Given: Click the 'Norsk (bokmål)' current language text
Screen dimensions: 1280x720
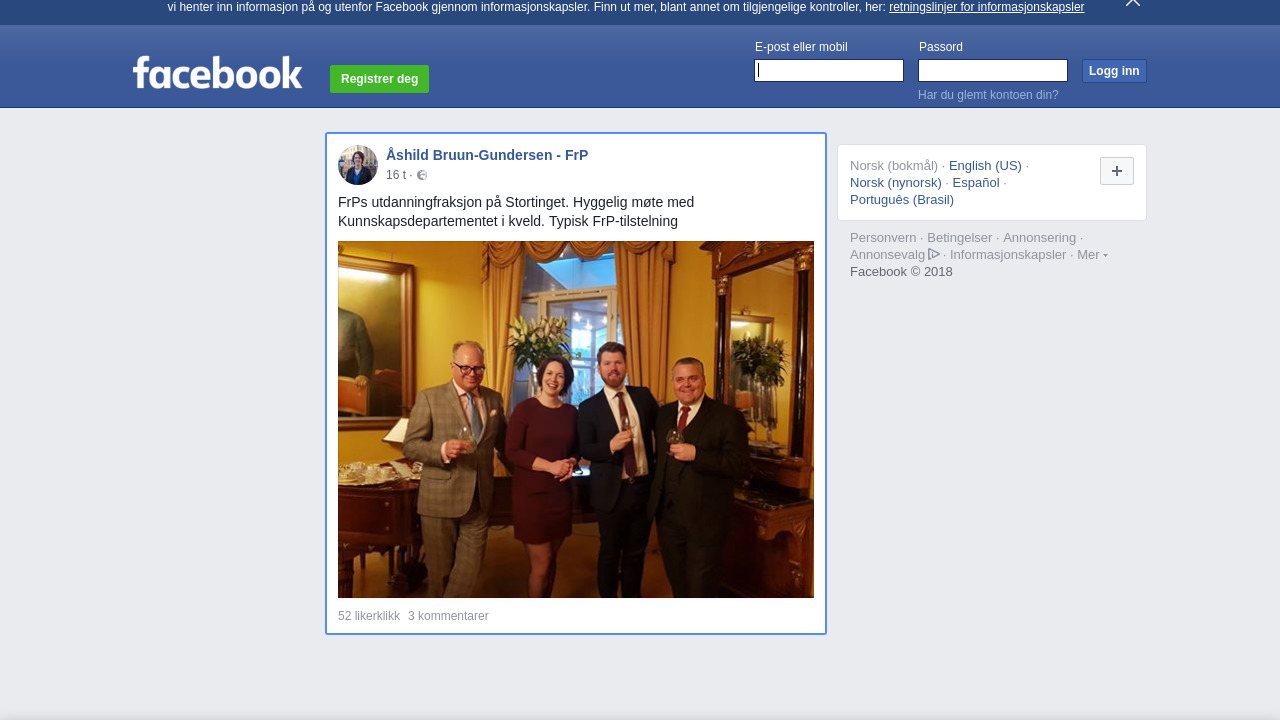Looking at the screenshot, I should pos(894,166).
